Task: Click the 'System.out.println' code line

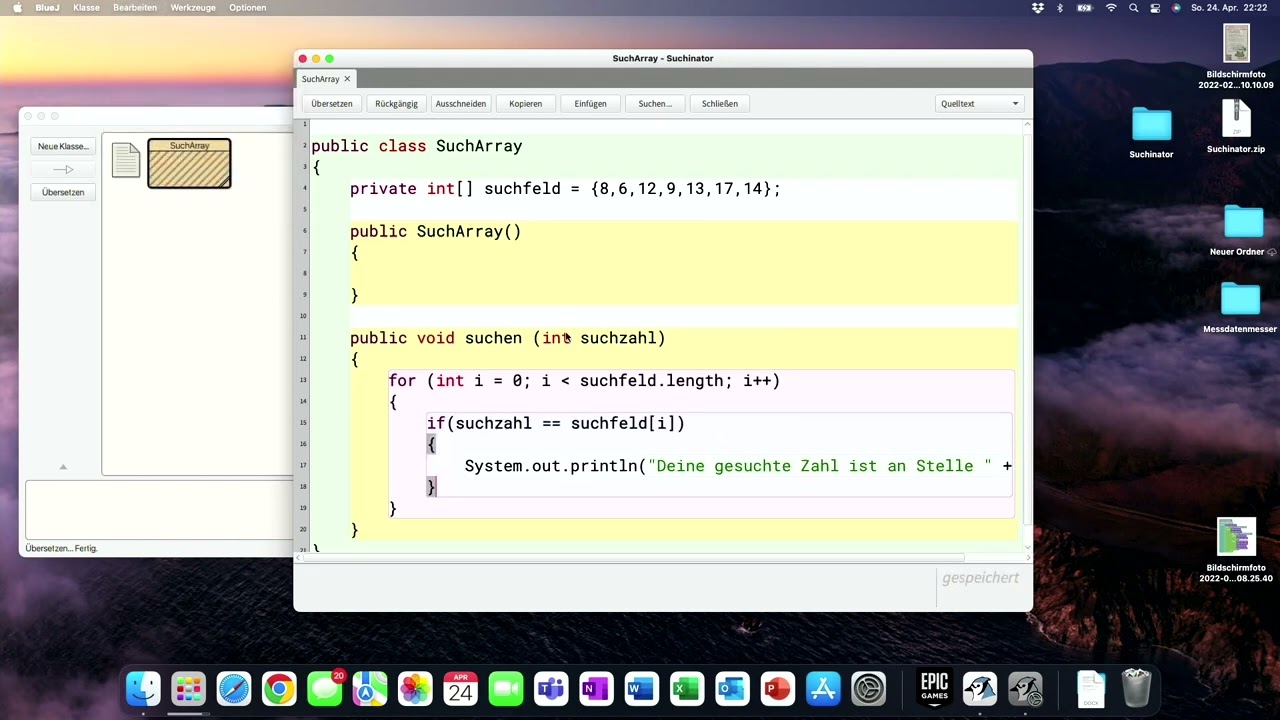Action: pyautogui.click(x=738, y=466)
